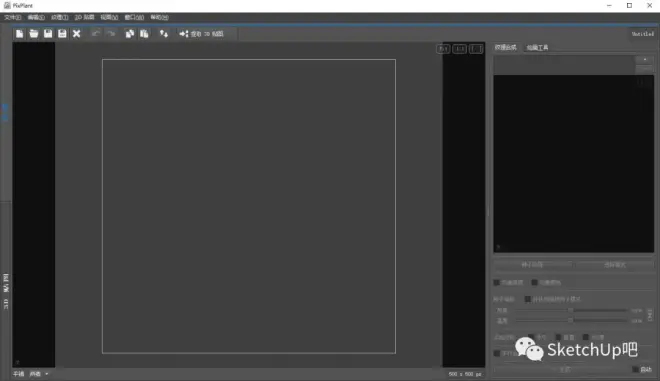Click the 1:1 zoom button above the canvas

pyautogui.click(x=460, y=49)
